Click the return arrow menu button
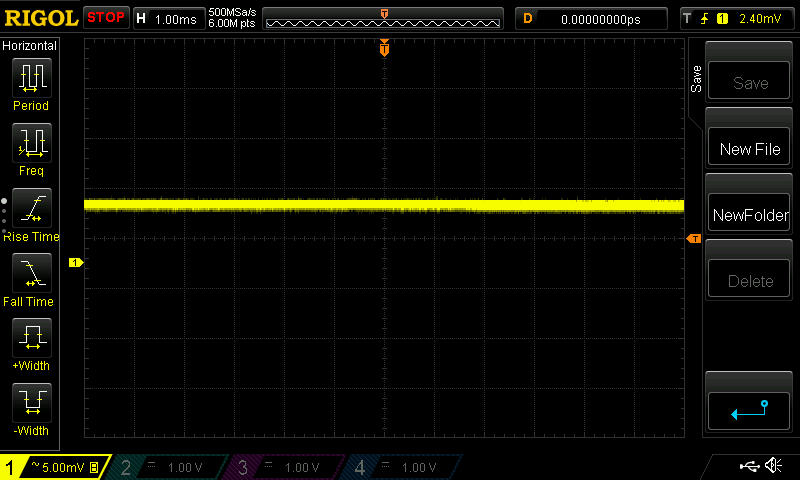The width and height of the screenshot is (800, 480). point(749,411)
